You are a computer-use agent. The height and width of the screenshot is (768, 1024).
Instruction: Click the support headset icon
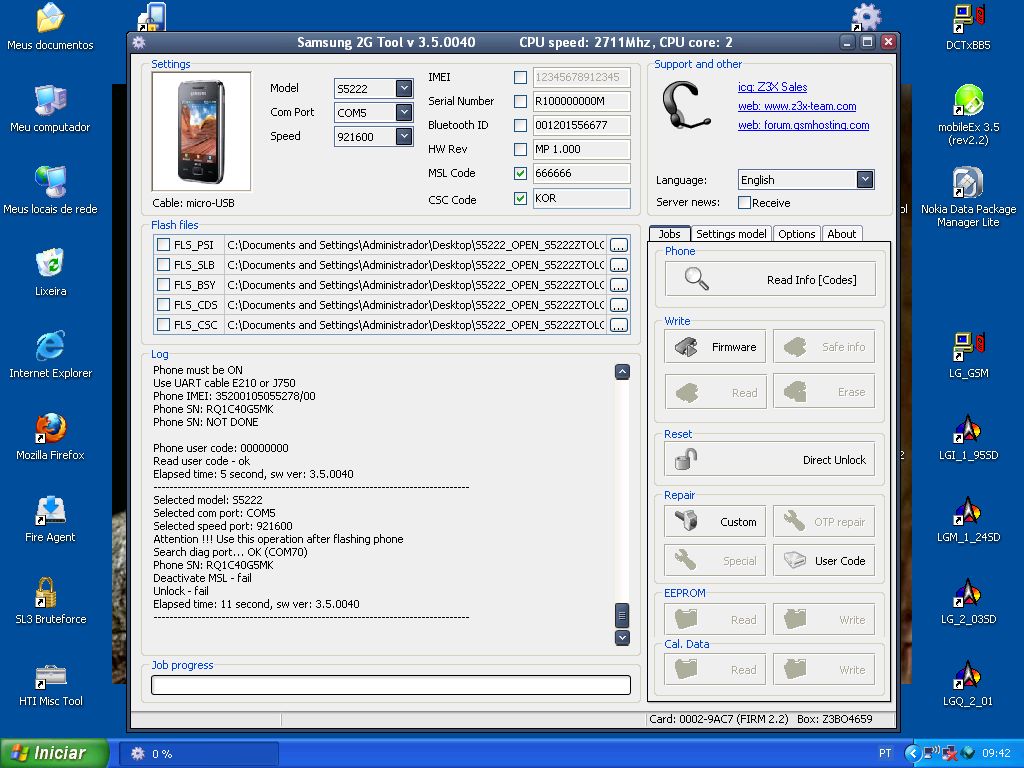[684, 106]
